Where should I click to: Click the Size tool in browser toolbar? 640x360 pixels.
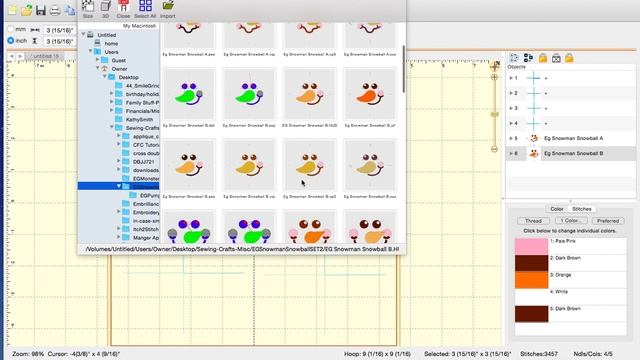coord(88,9)
